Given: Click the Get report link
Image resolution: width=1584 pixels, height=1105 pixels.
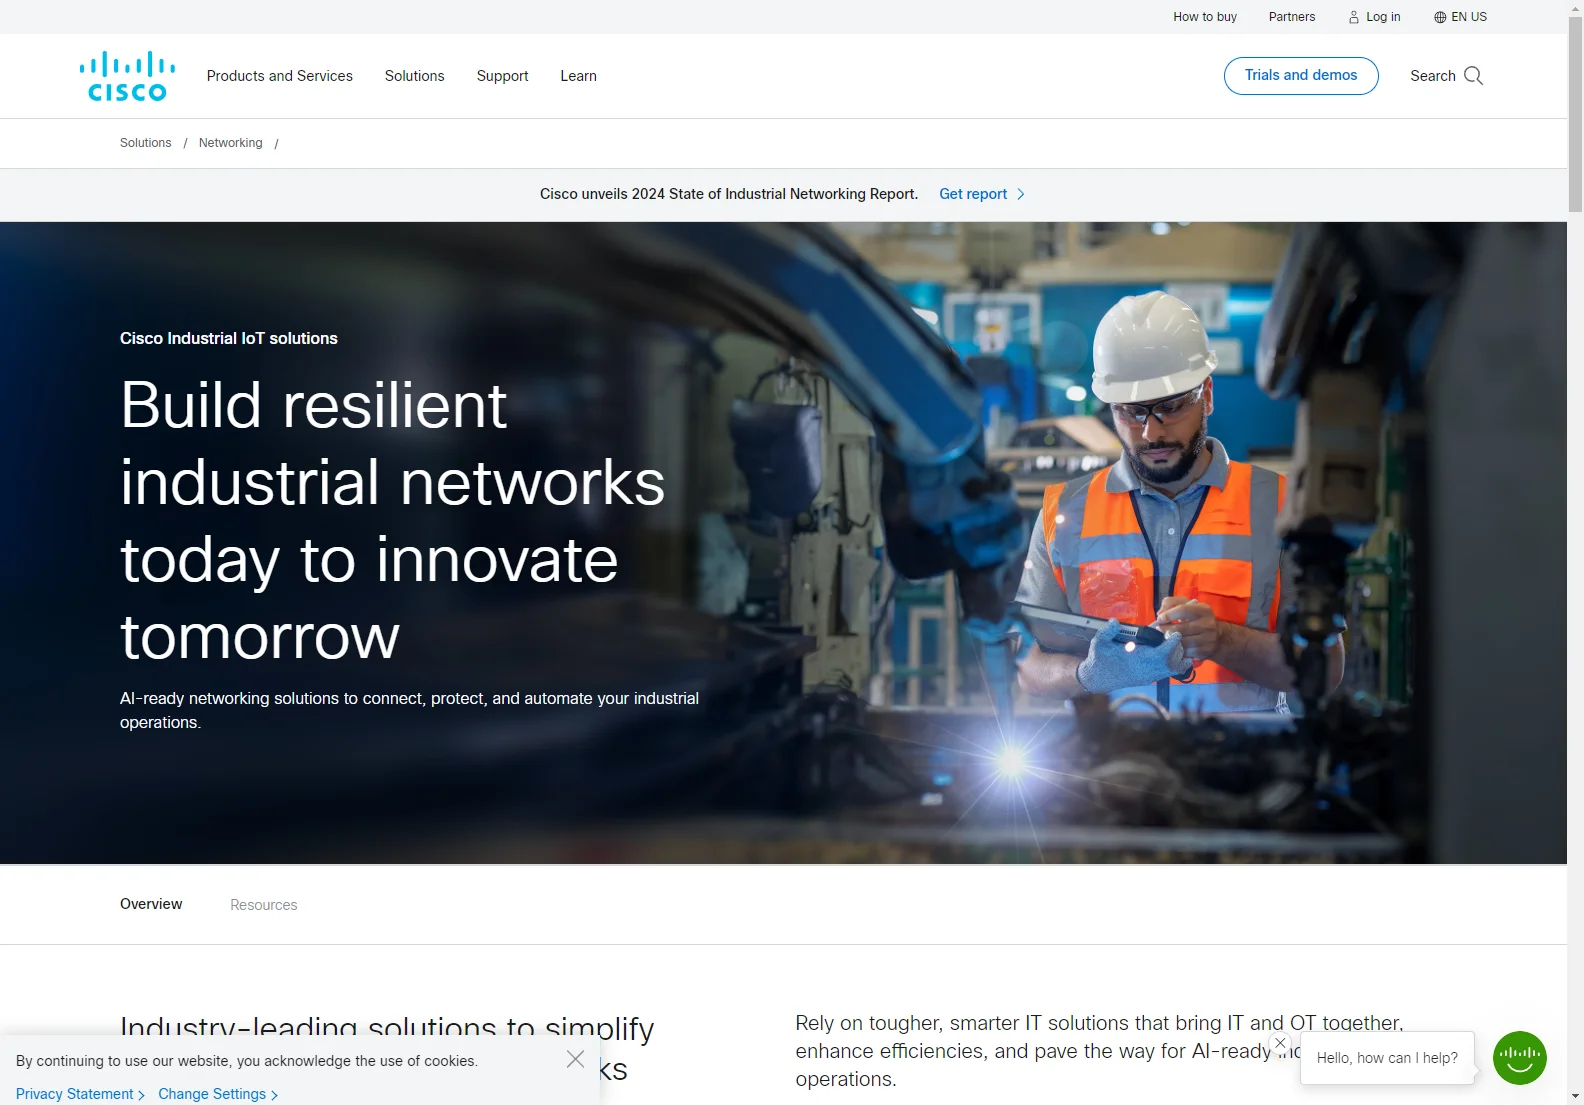Looking at the screenshot, I should pos(973,194).
